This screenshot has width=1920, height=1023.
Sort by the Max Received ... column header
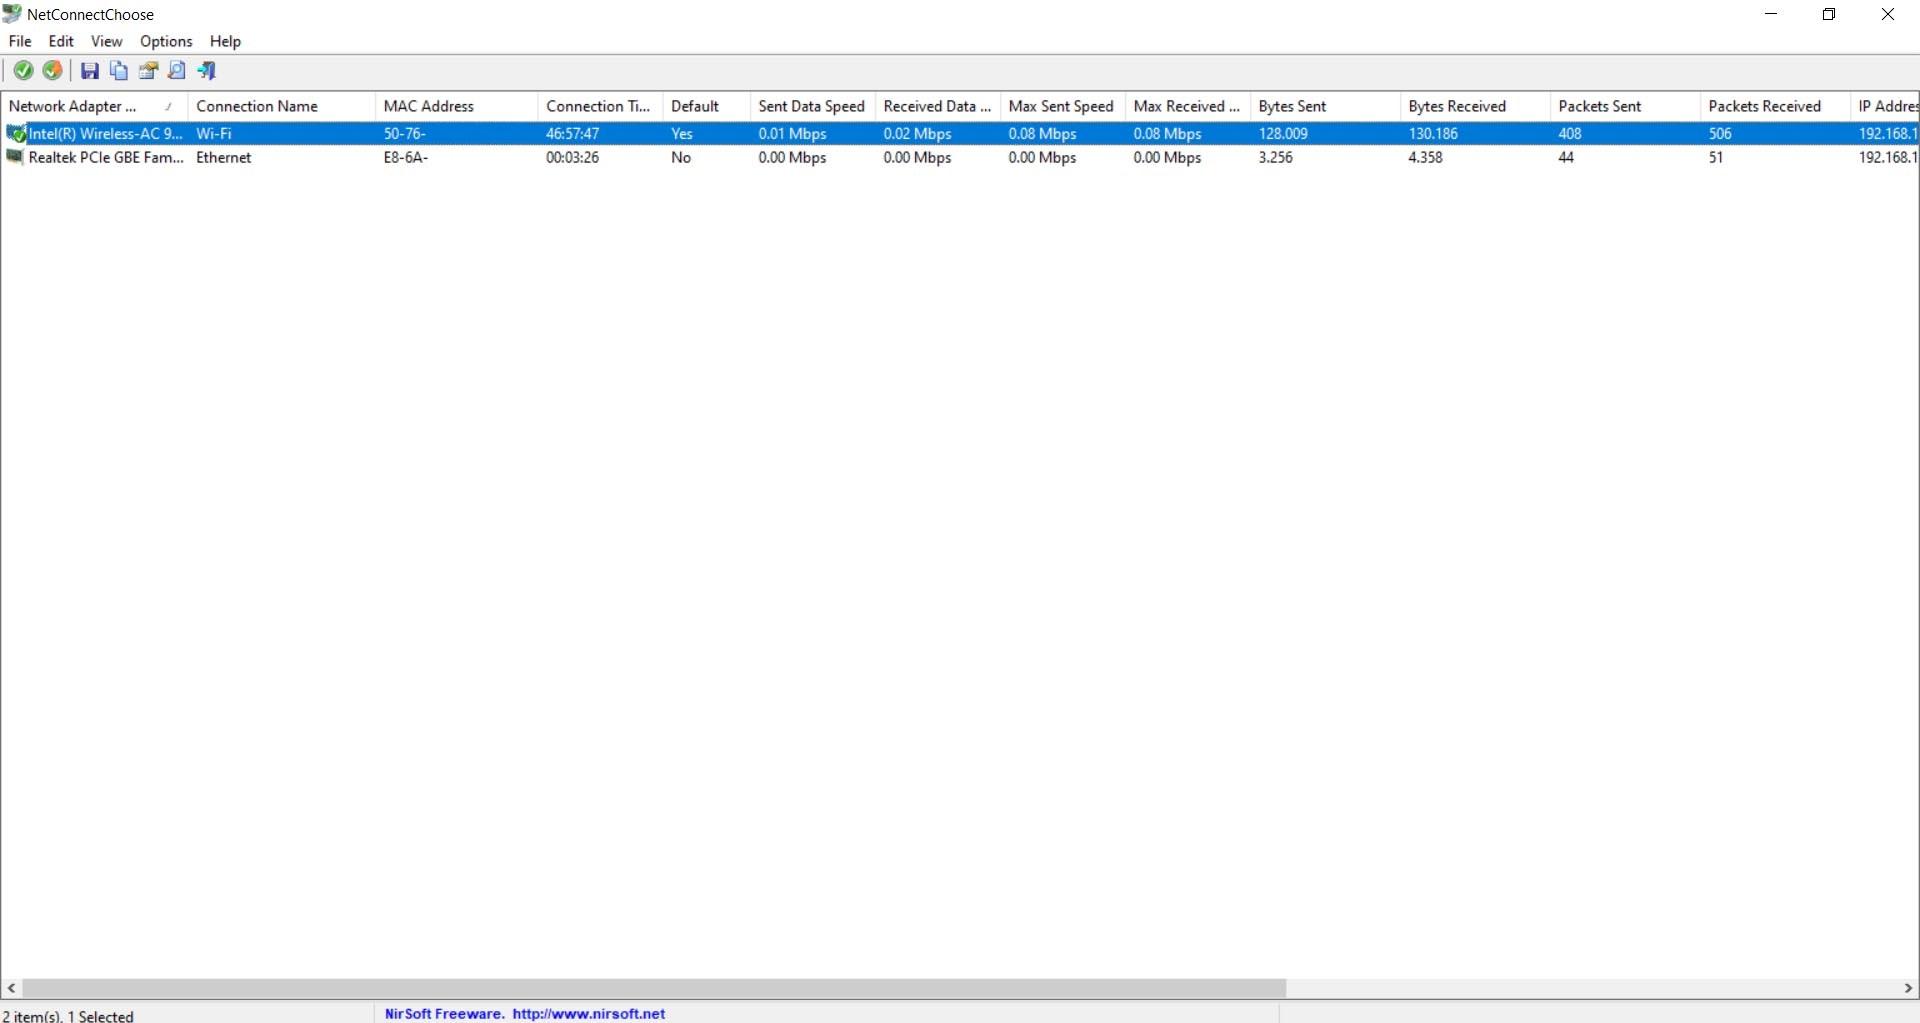[x=1188, y=106]
